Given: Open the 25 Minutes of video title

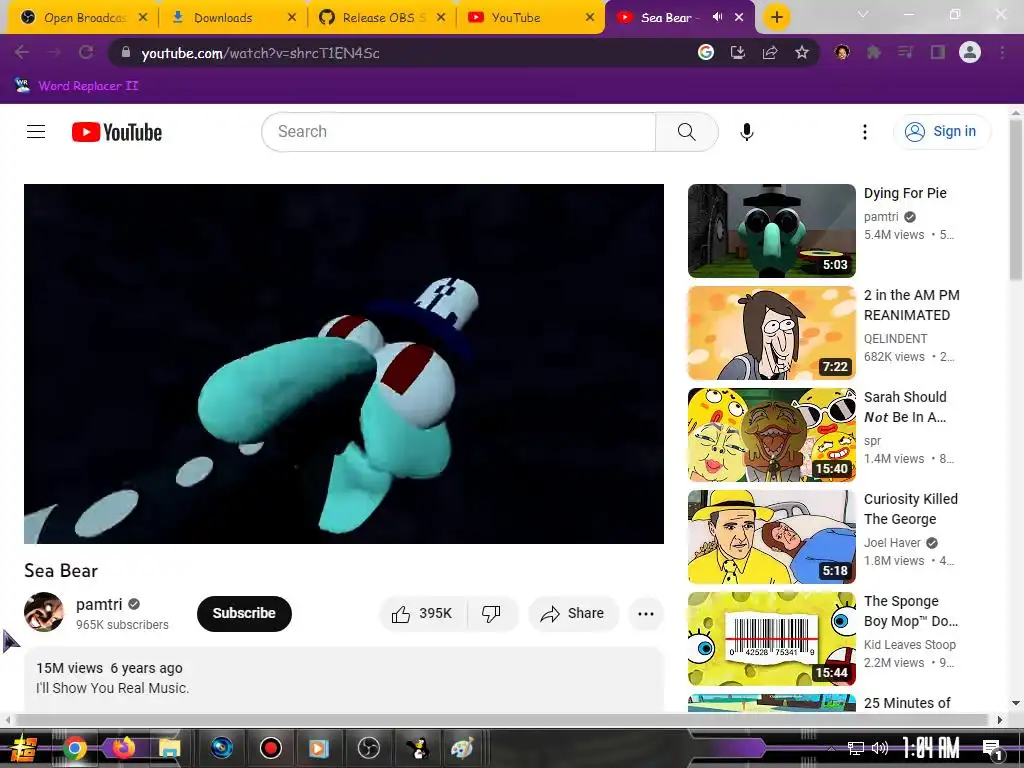Looking at the screenshot, I should coord(907,703).
